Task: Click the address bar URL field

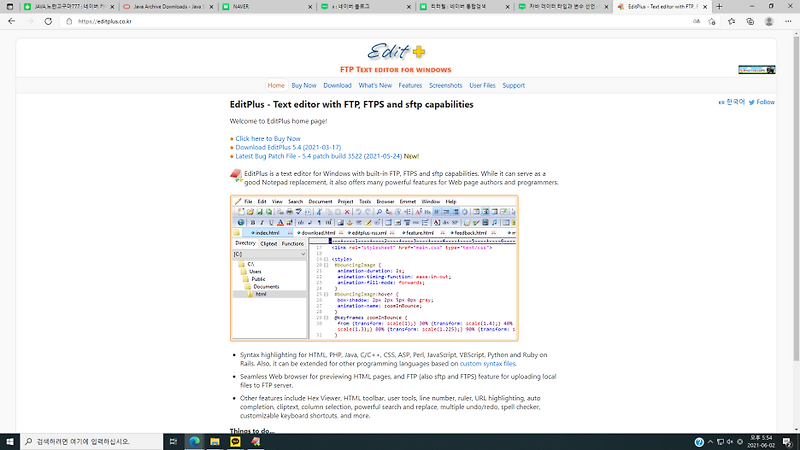Action: click(378, 21)
